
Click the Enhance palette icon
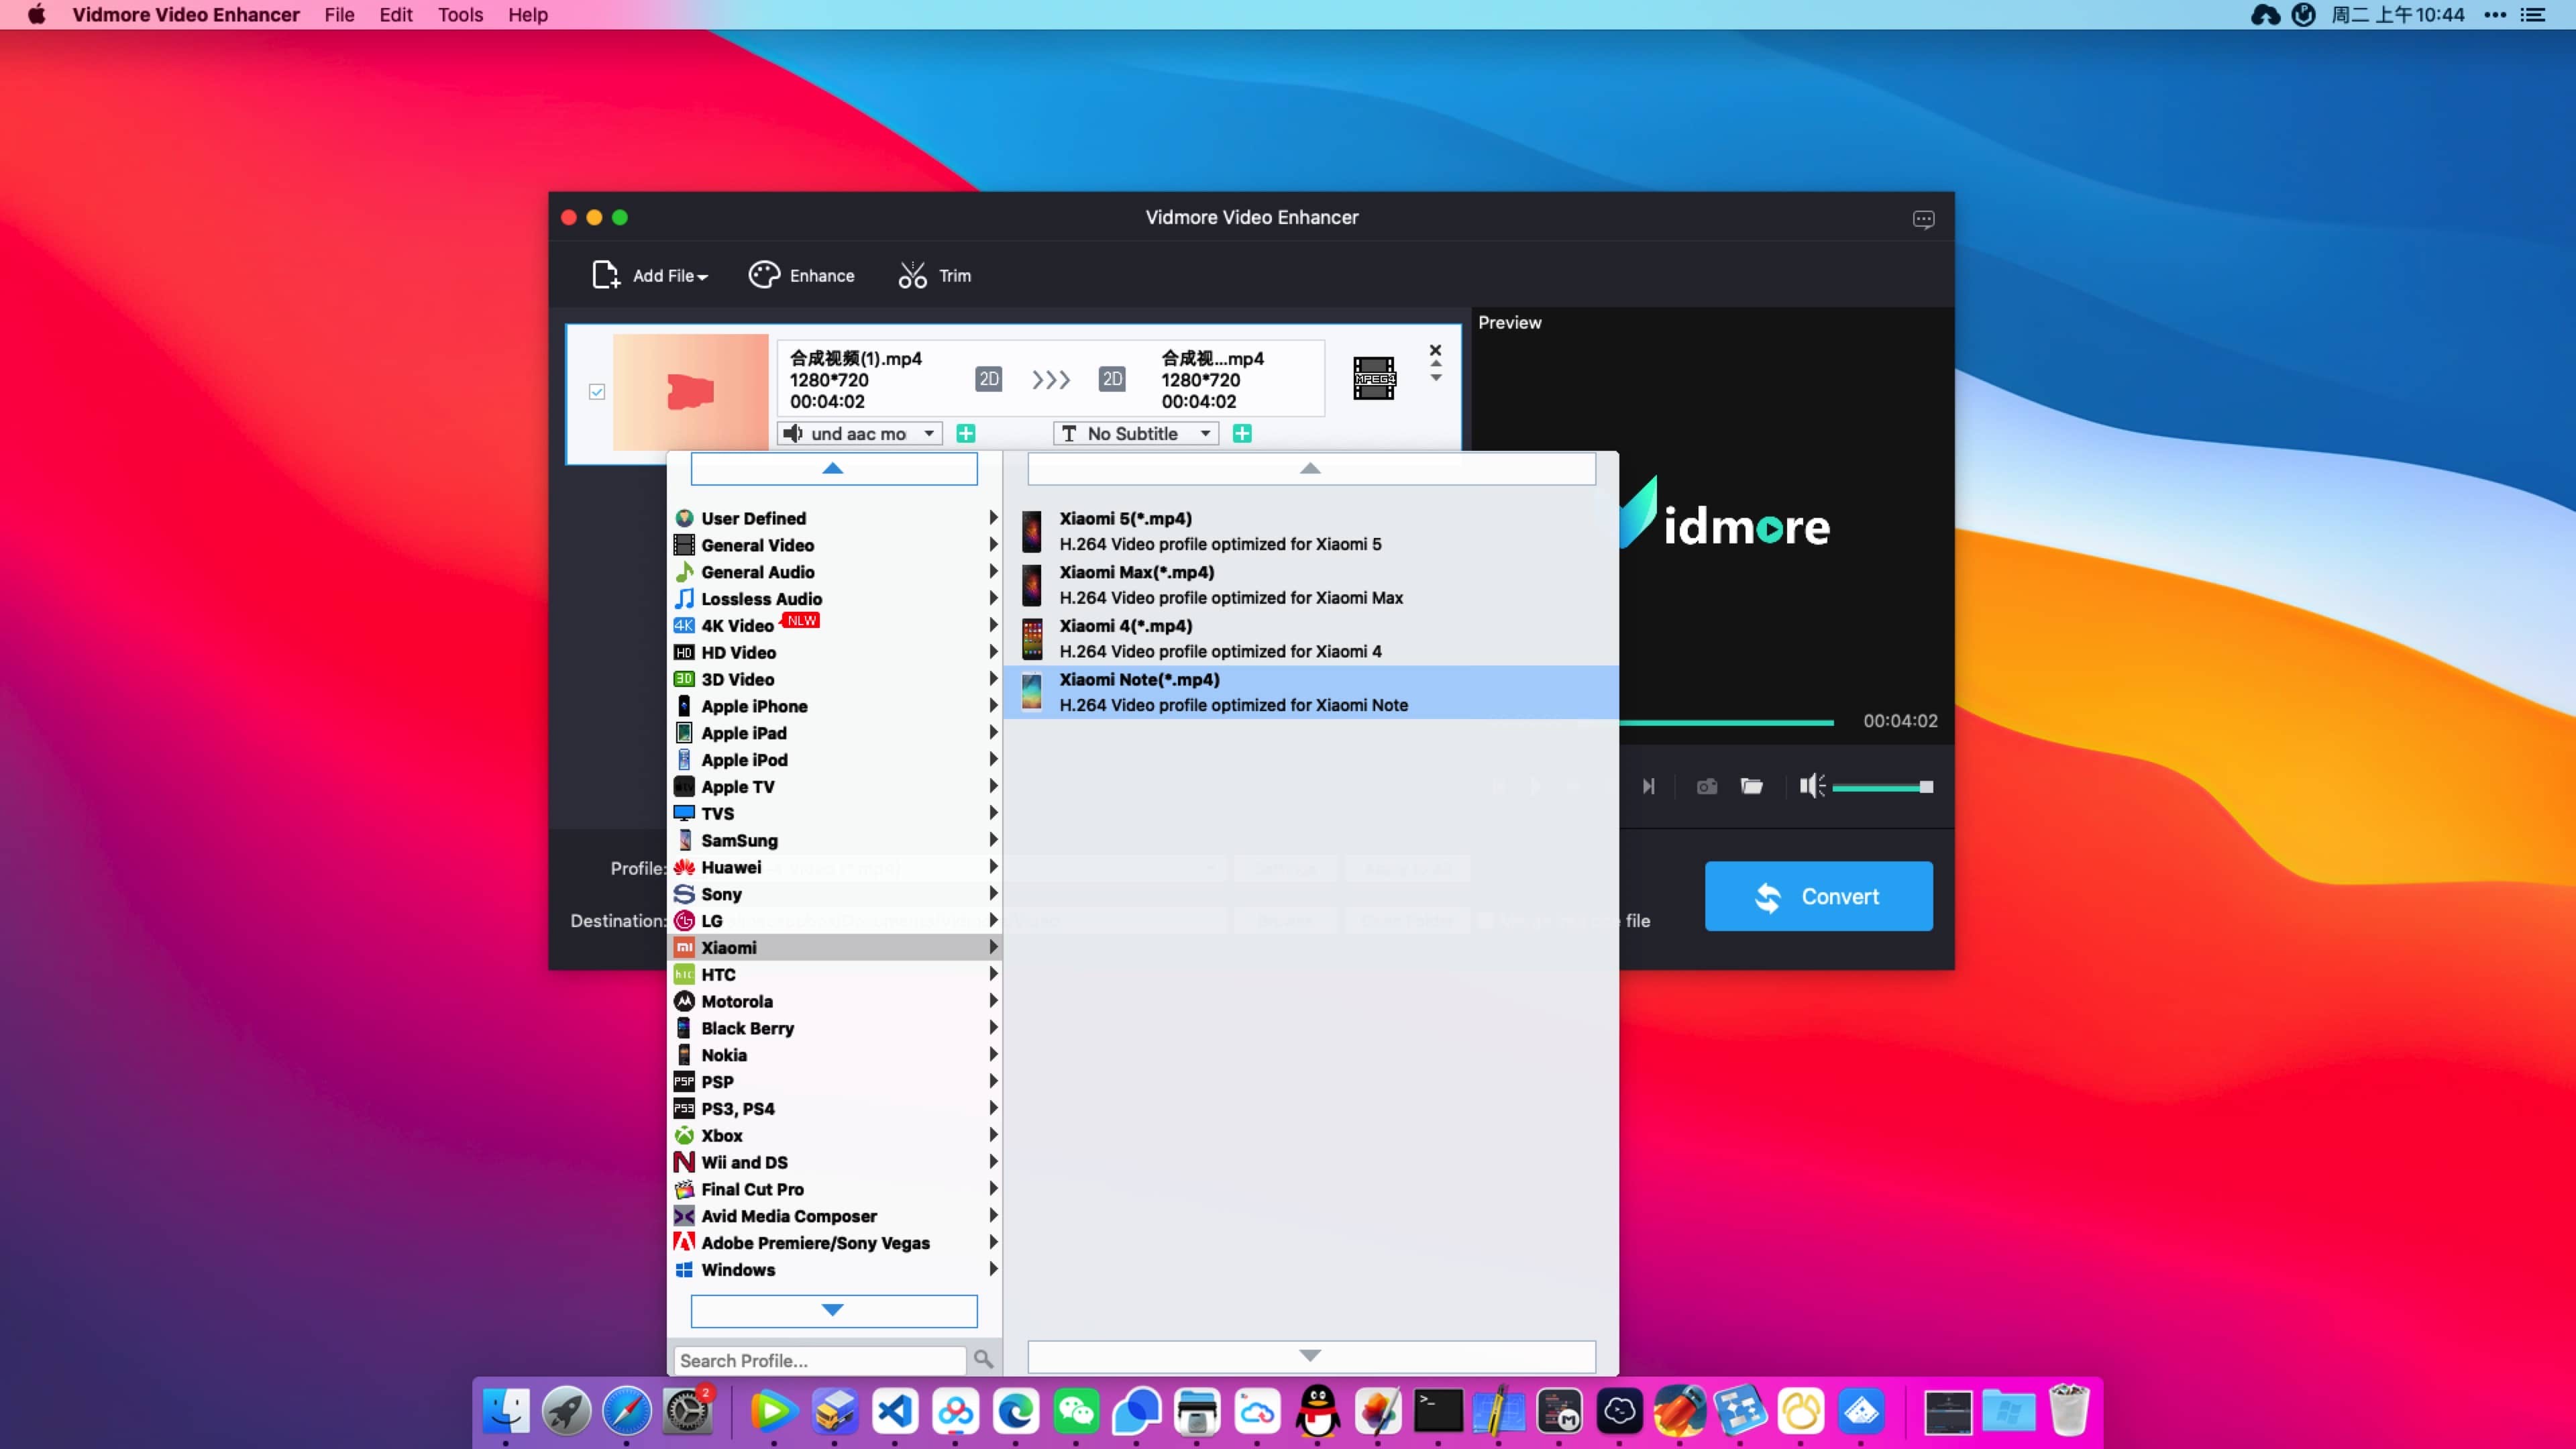click(x=764, y=275)
